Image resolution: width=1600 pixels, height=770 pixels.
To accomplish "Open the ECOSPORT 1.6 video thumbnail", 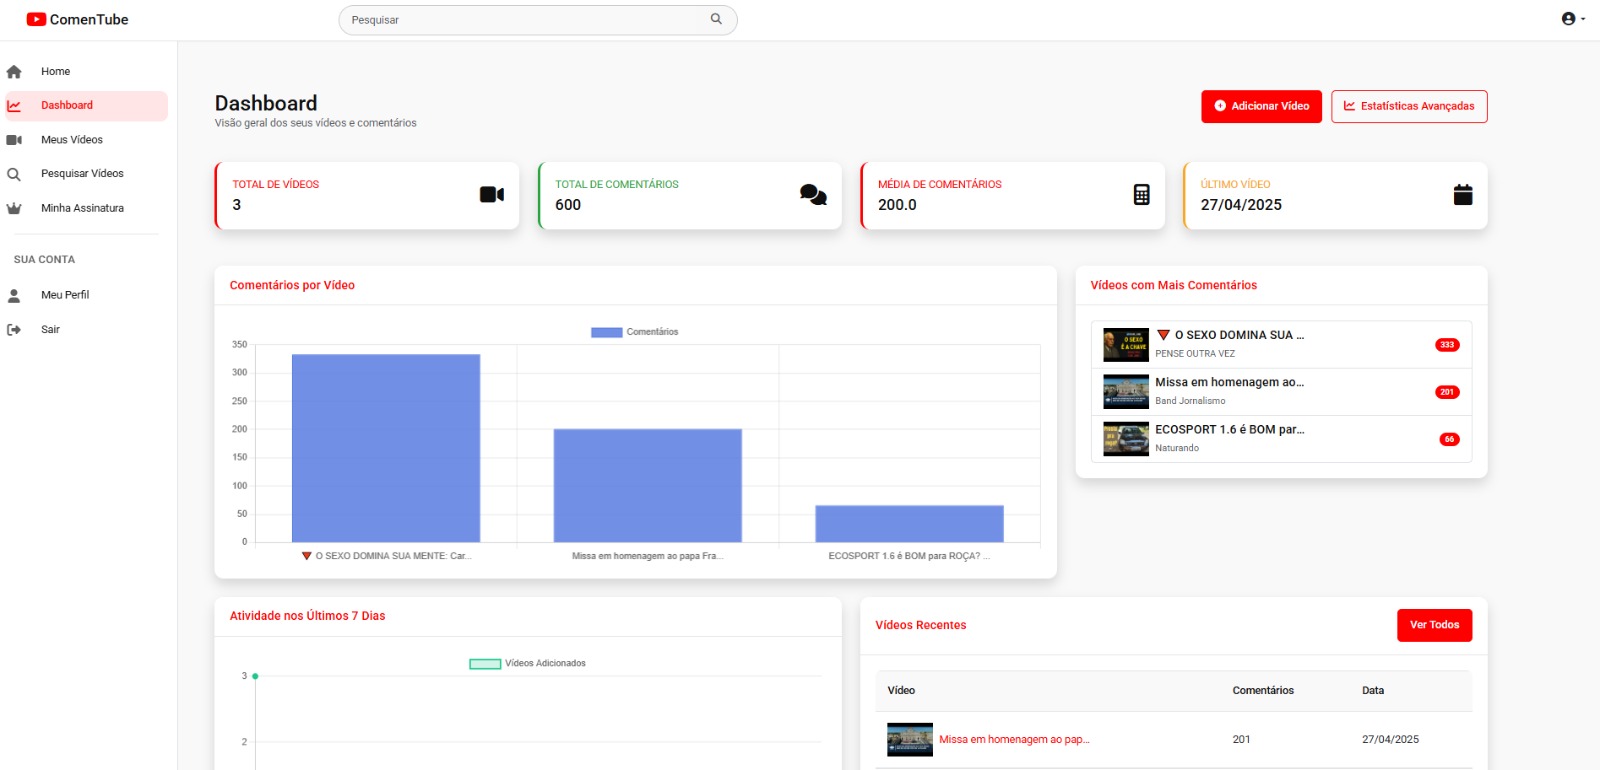I will 1125,439.
